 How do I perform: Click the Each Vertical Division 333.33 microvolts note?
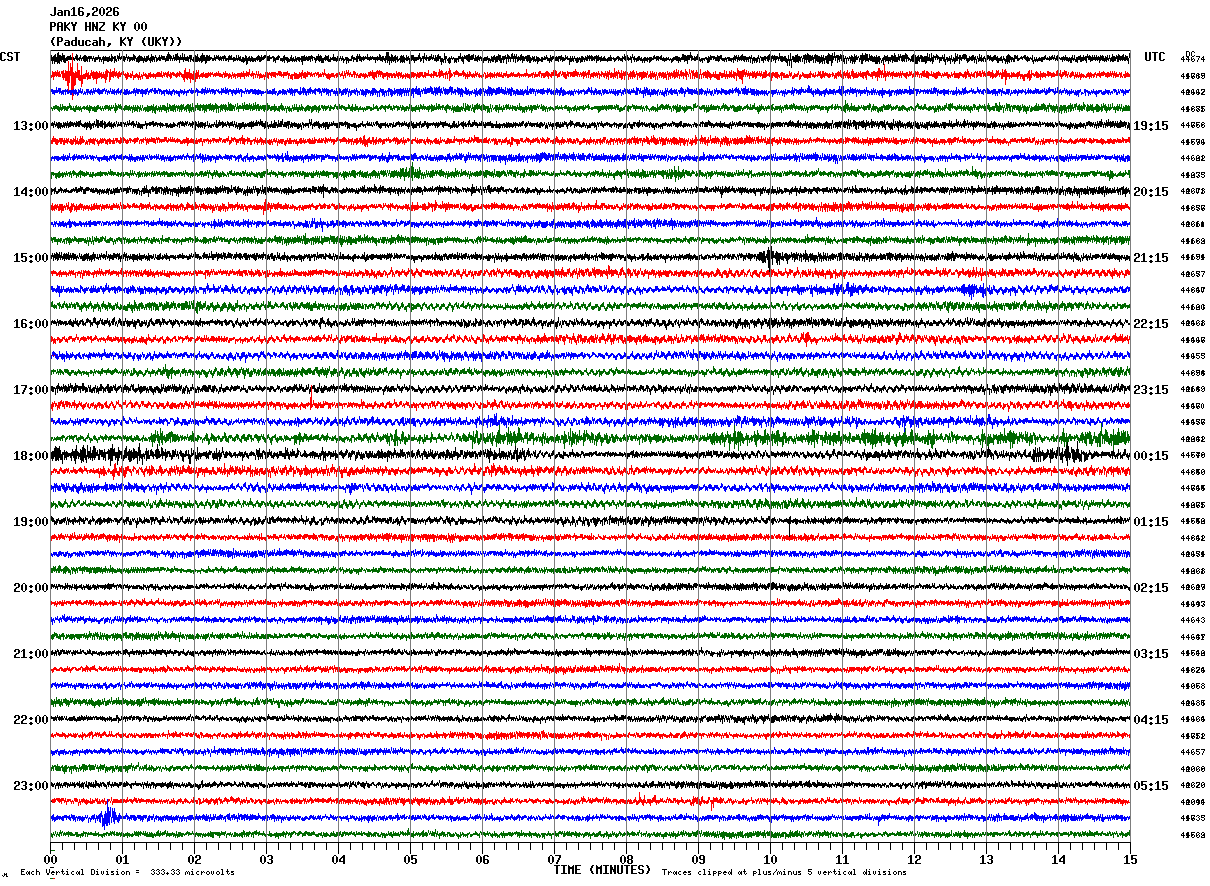click(x=128, y=872)
